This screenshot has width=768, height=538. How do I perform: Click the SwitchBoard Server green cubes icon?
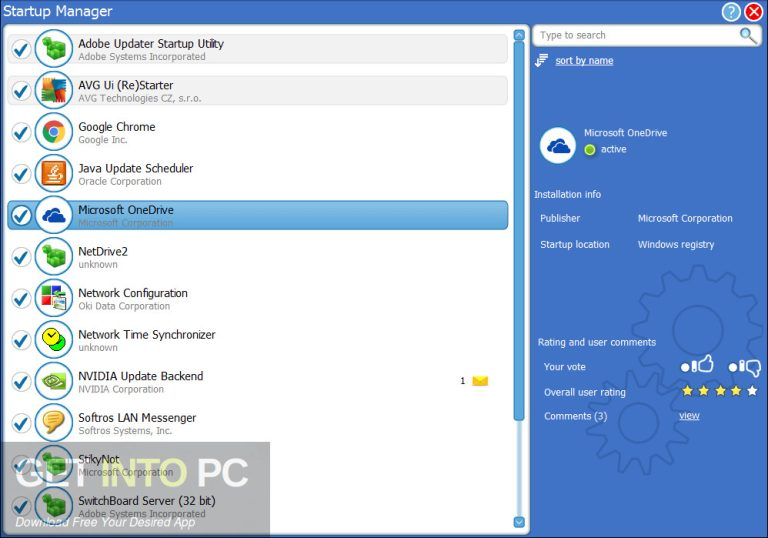54,506
